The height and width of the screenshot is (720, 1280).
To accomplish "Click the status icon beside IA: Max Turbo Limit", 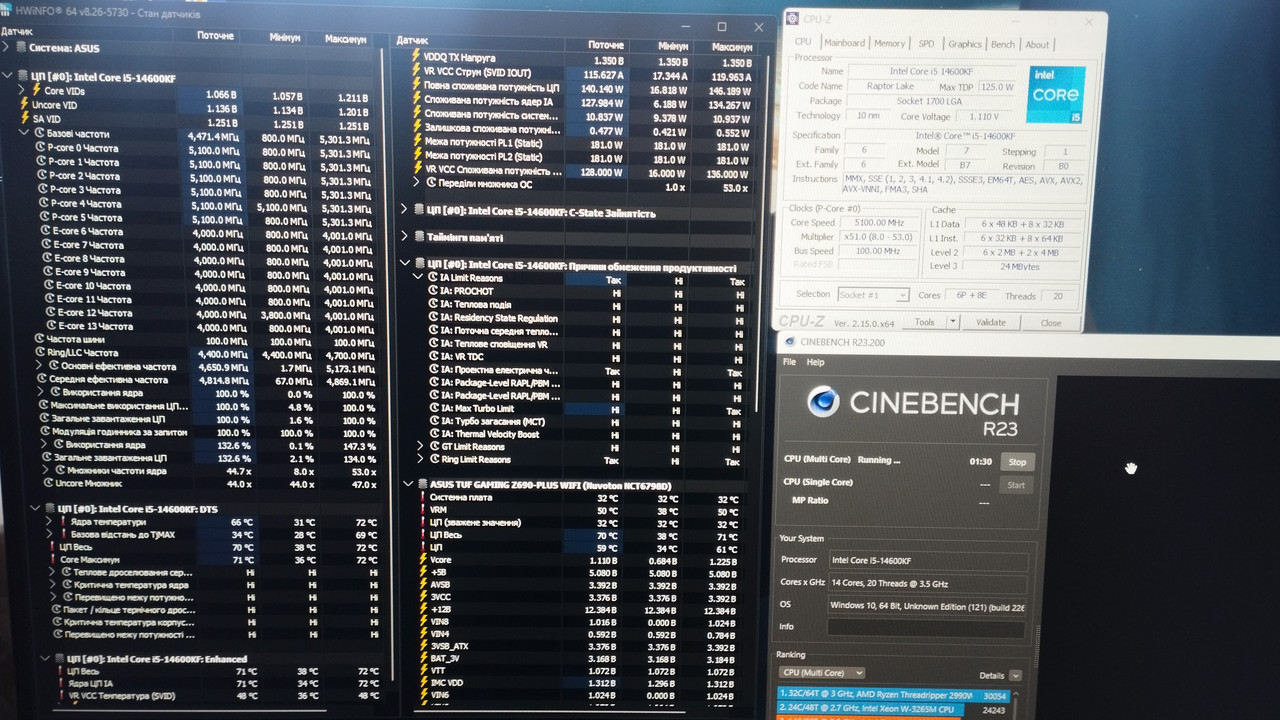I will point(433,409).
